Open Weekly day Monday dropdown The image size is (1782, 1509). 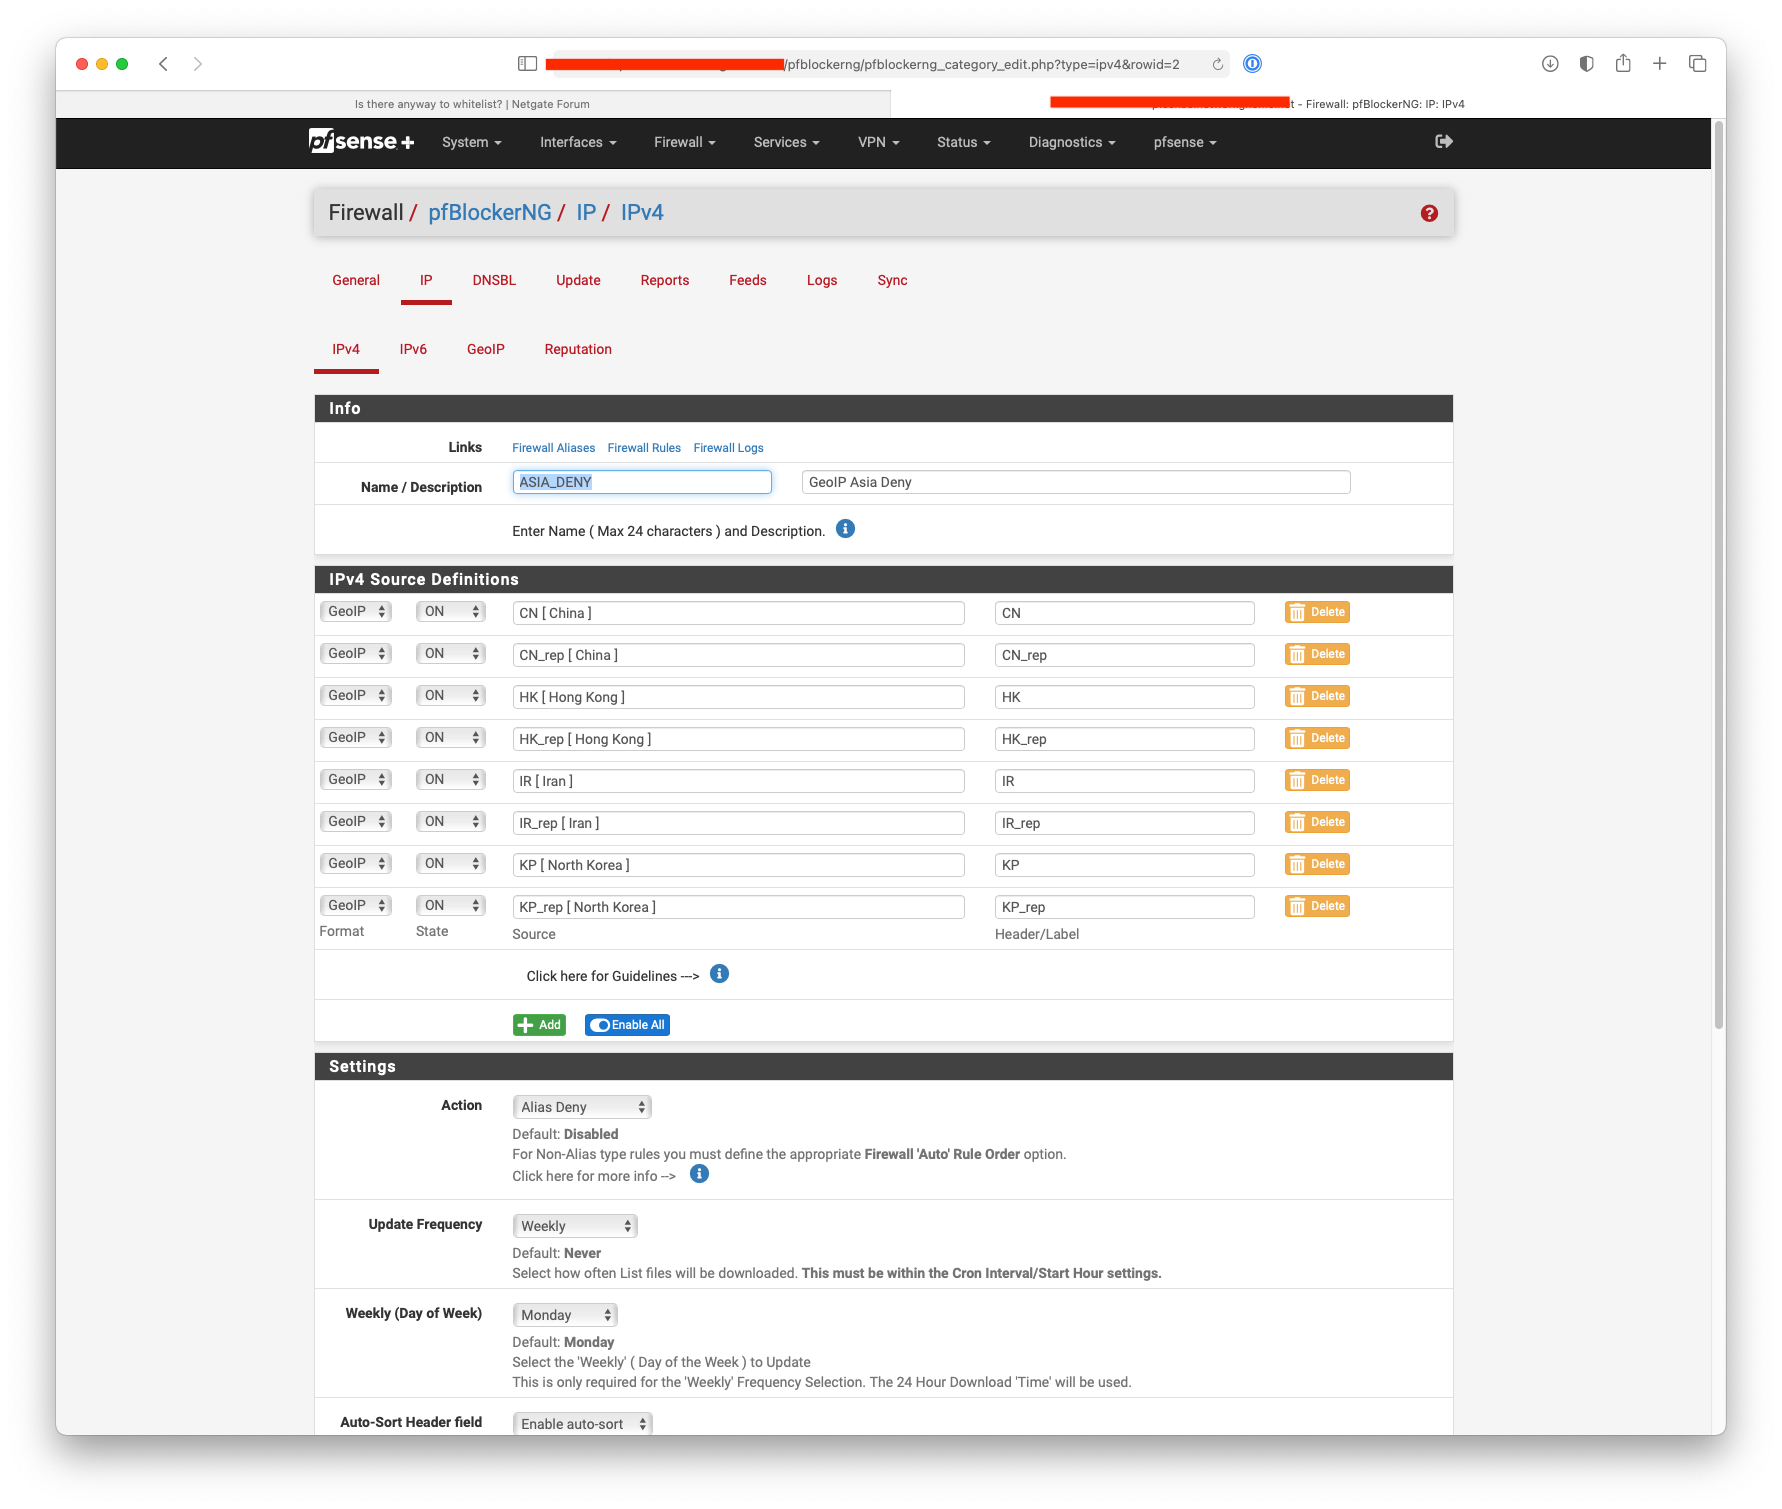(565, 1315)
